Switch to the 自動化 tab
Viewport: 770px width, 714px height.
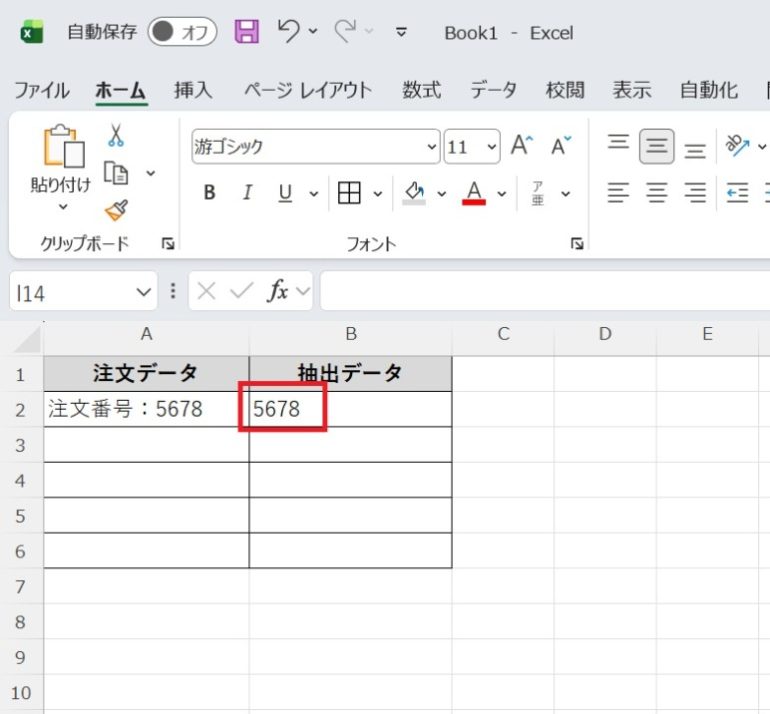click(x=709, y=90)
